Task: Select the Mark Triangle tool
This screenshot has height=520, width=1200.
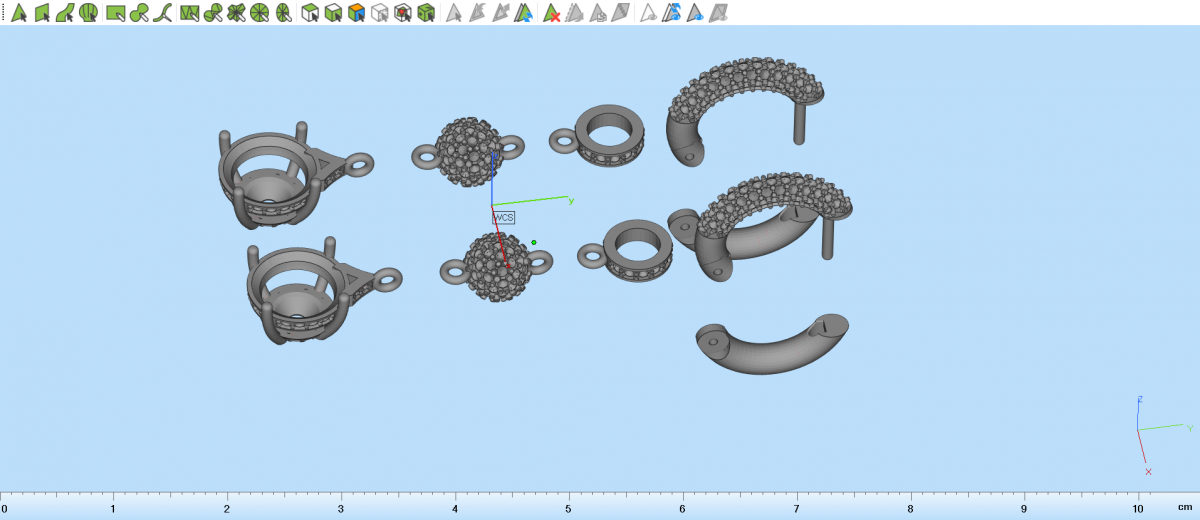Action: click(18, 13)
